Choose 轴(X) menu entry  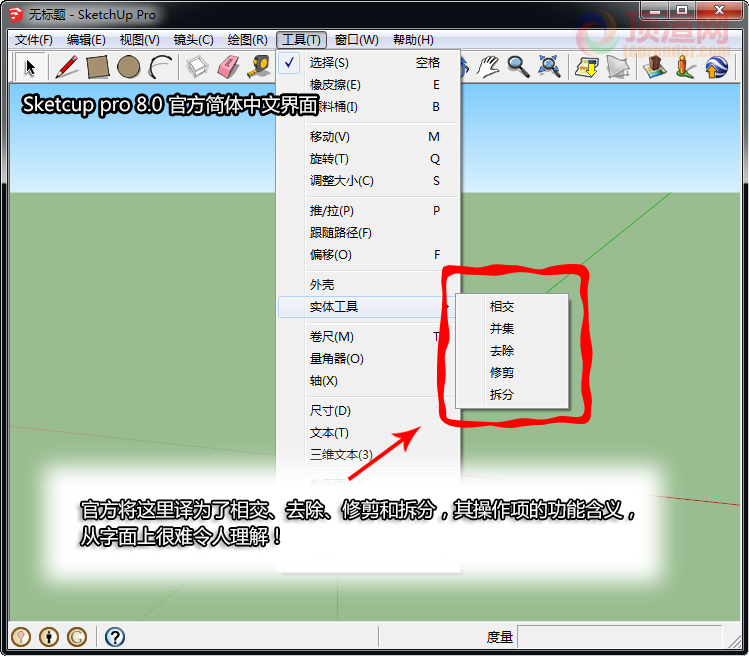point(368,381)
